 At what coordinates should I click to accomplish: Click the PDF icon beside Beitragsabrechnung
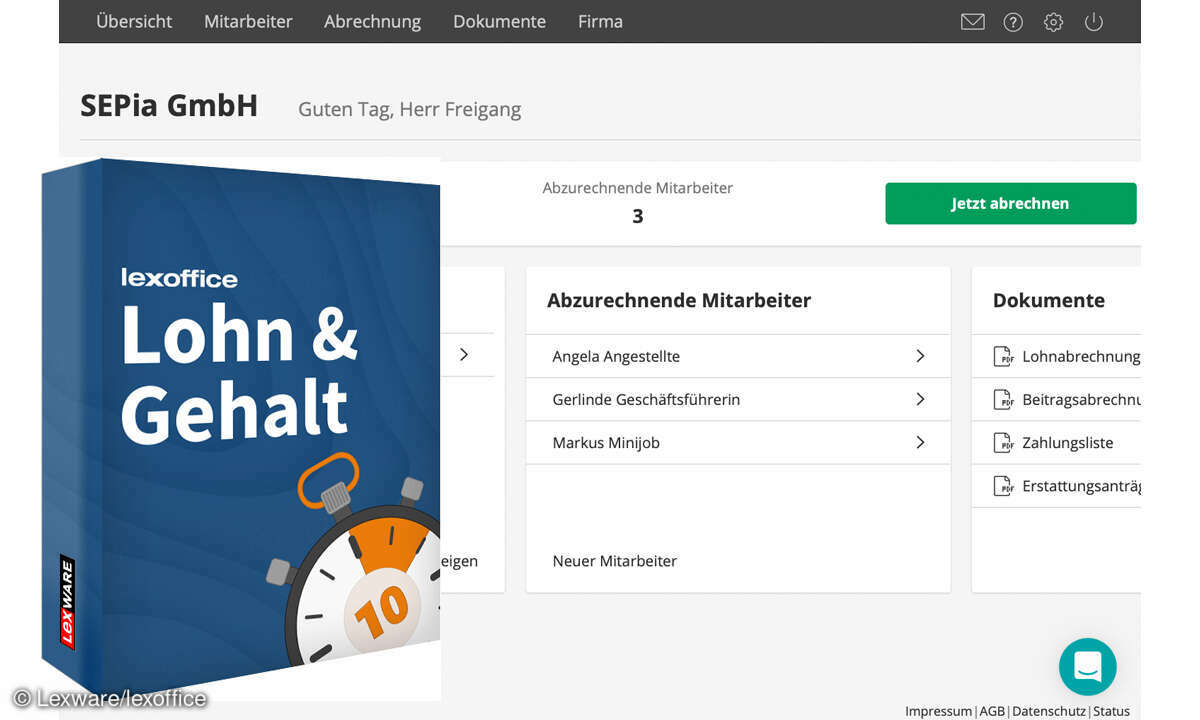tap(1003, 399)
